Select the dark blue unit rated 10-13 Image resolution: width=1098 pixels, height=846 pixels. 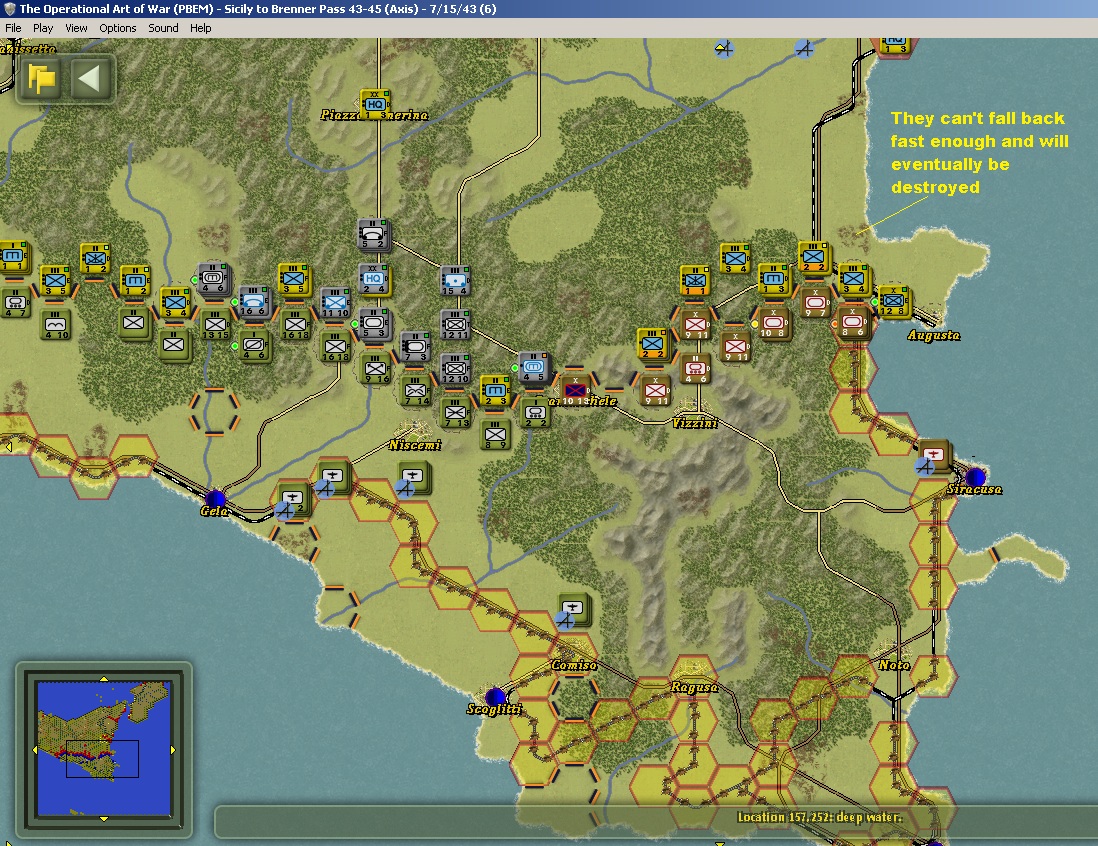point(575,391)
